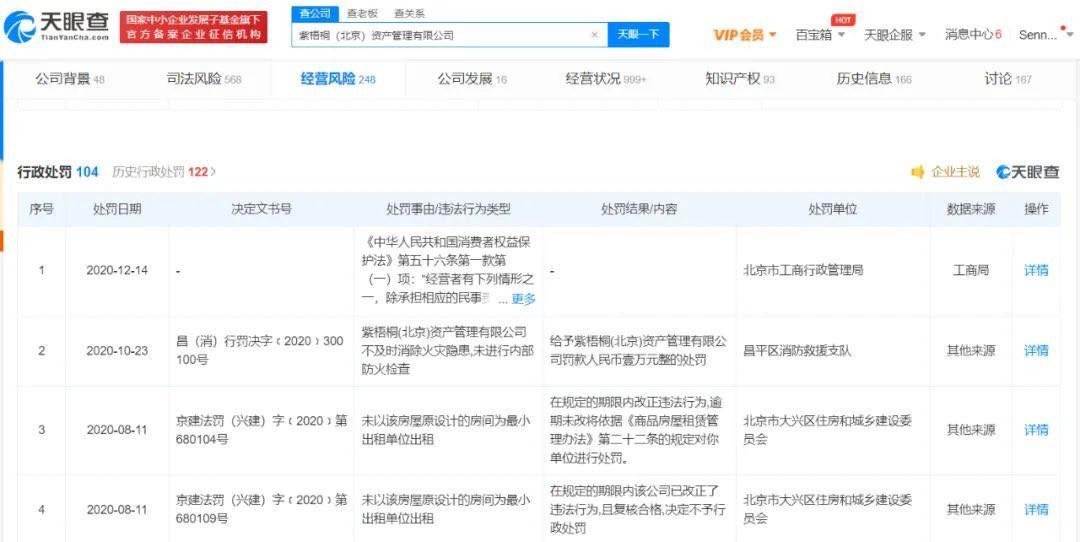The width and height of the screenshot is (1080, 542).
Task: Click the 操作 column header
Action: (x=1036, y=209)
